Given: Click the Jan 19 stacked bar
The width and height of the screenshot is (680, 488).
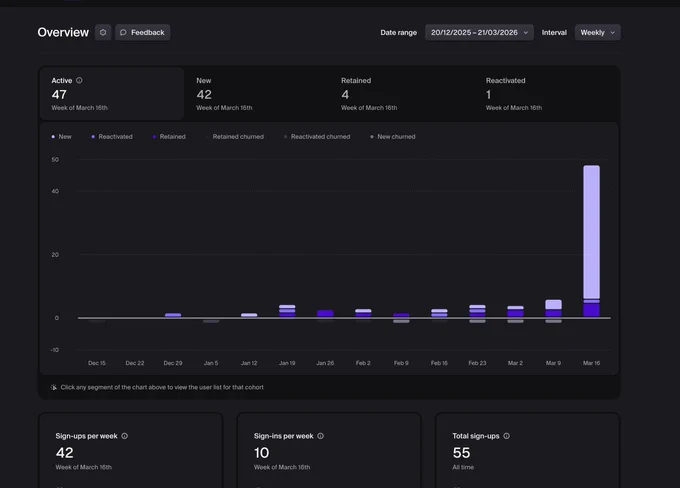Looking at the screenshot, I should (x=287, y=311).
